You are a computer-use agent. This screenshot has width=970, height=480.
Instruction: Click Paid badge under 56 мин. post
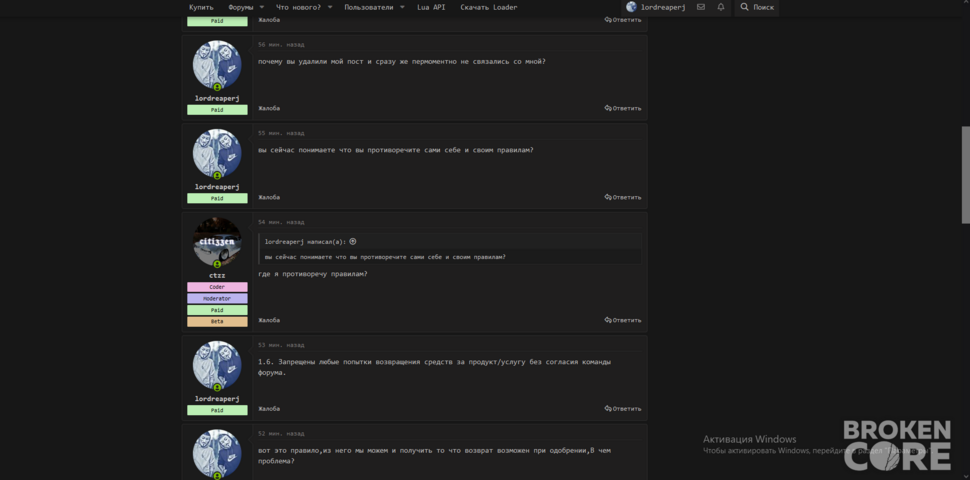tap(217, 110)
